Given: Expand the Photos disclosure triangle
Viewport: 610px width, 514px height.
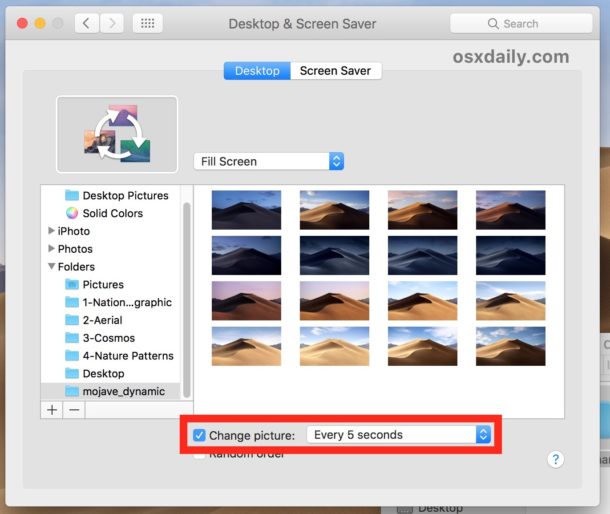Looking at the screenshot, I should pos(51,249).
